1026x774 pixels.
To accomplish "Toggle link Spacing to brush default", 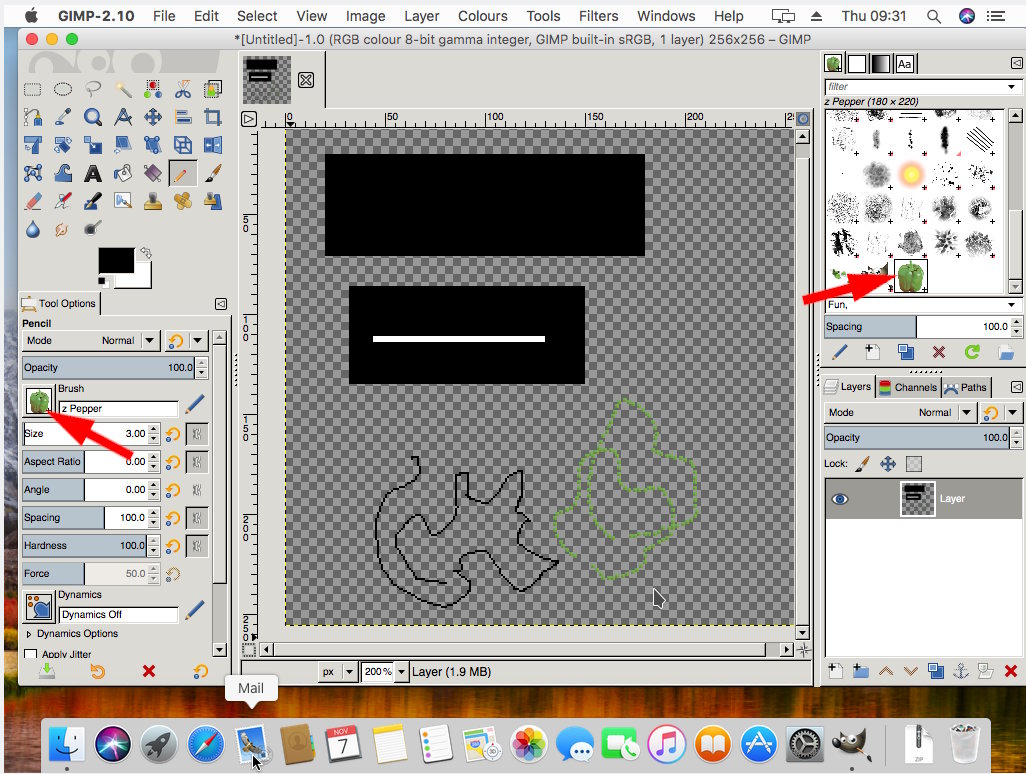I will pyautogui.click(x=197, y=518).
